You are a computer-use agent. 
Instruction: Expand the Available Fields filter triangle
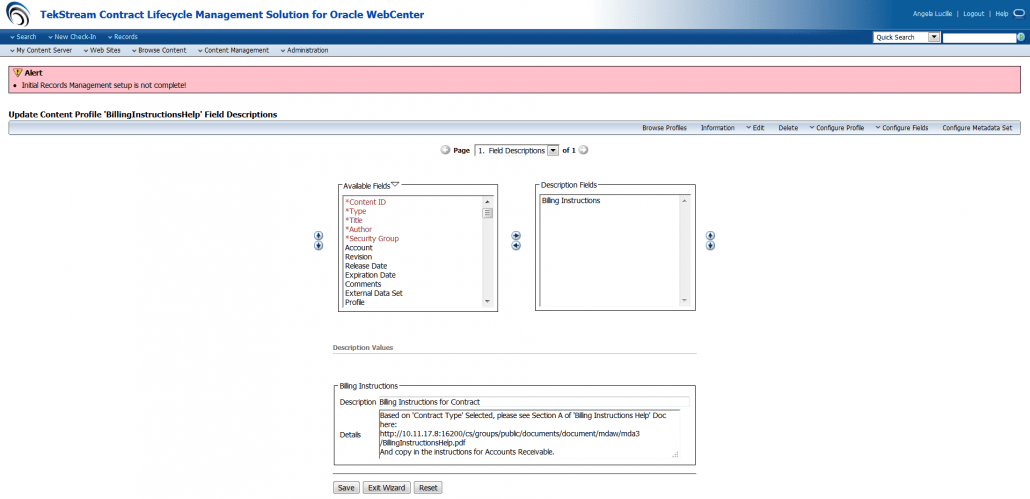point(395,184)
